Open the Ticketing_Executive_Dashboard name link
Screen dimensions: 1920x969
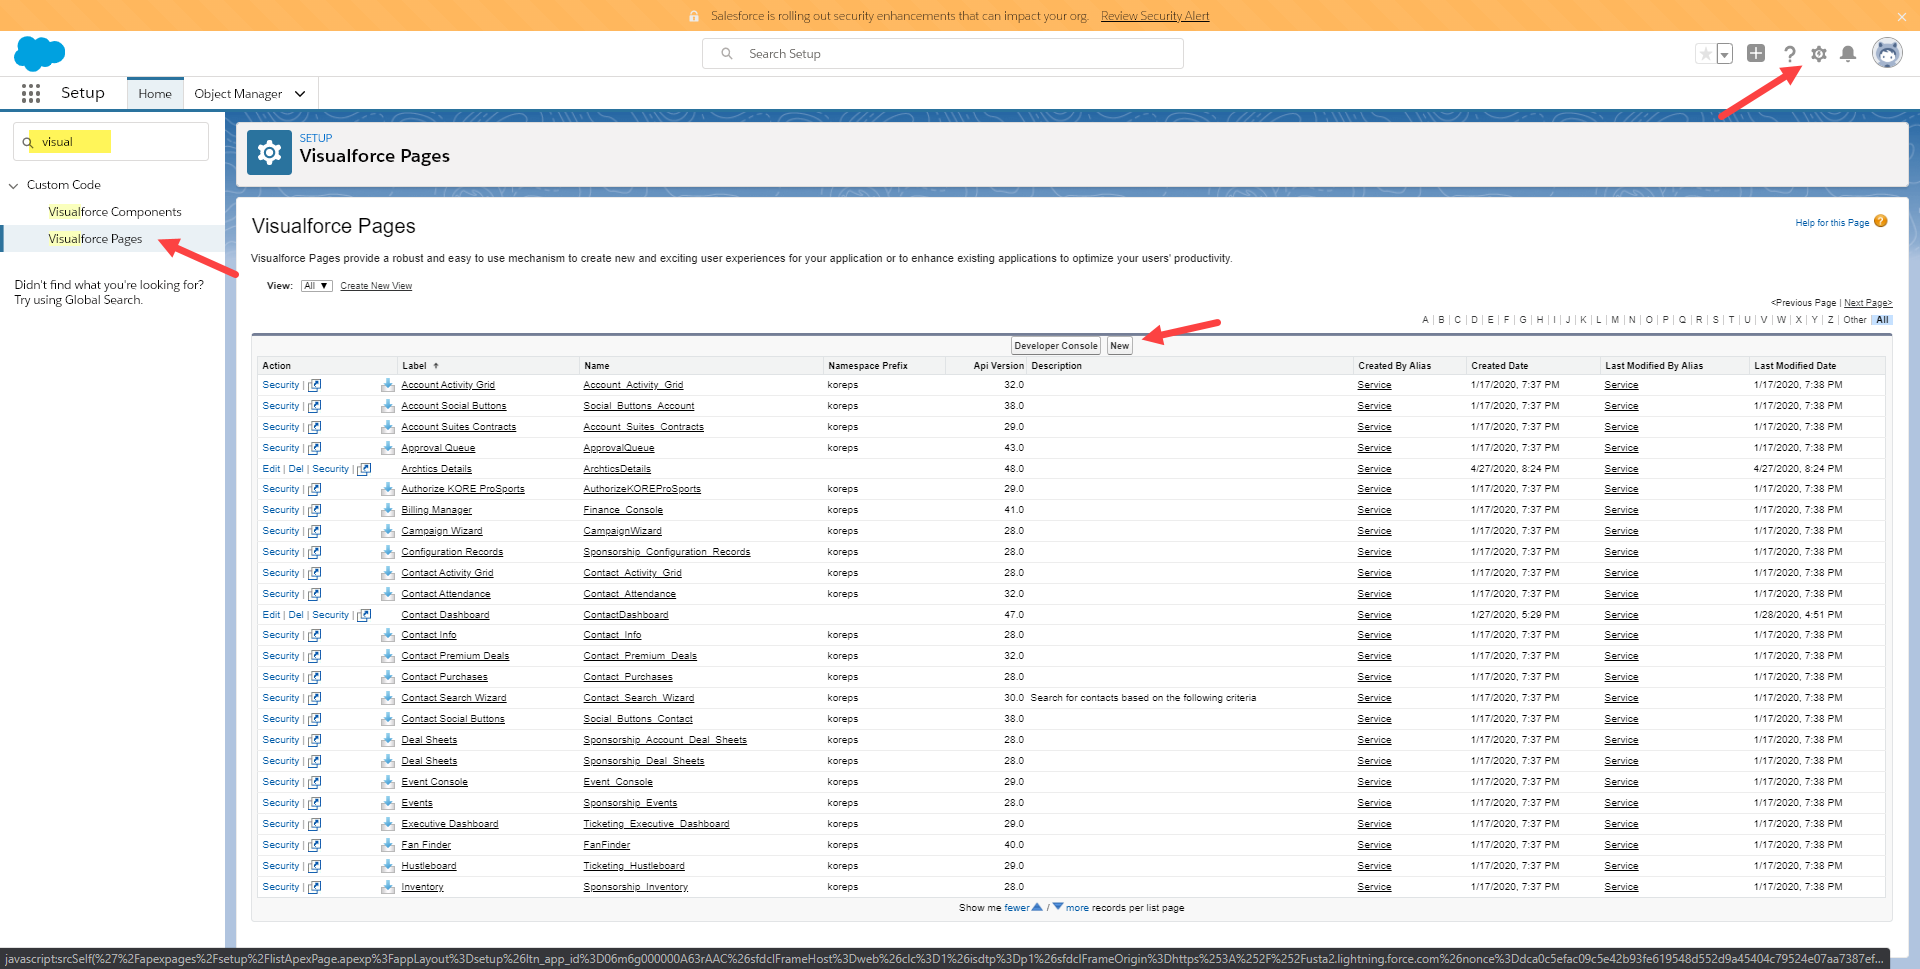coord(656,824)
